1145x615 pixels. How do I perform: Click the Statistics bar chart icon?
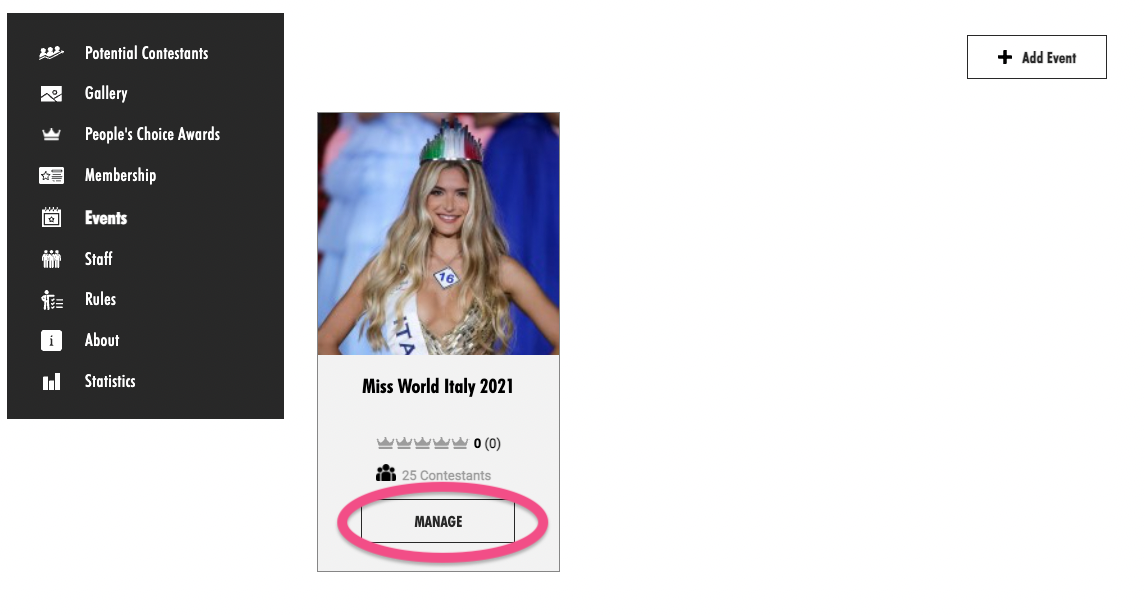tap(51, 381)
